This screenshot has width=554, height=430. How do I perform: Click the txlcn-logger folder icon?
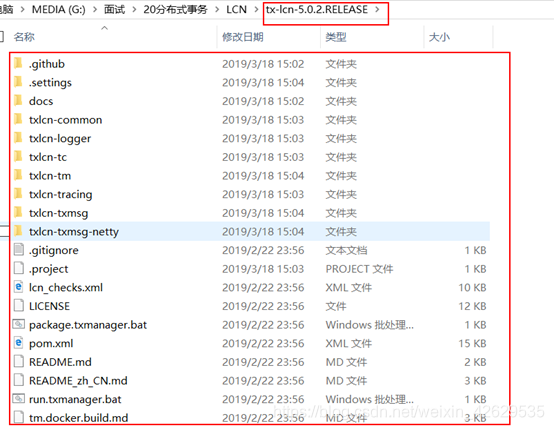click(x=18, y=138)
